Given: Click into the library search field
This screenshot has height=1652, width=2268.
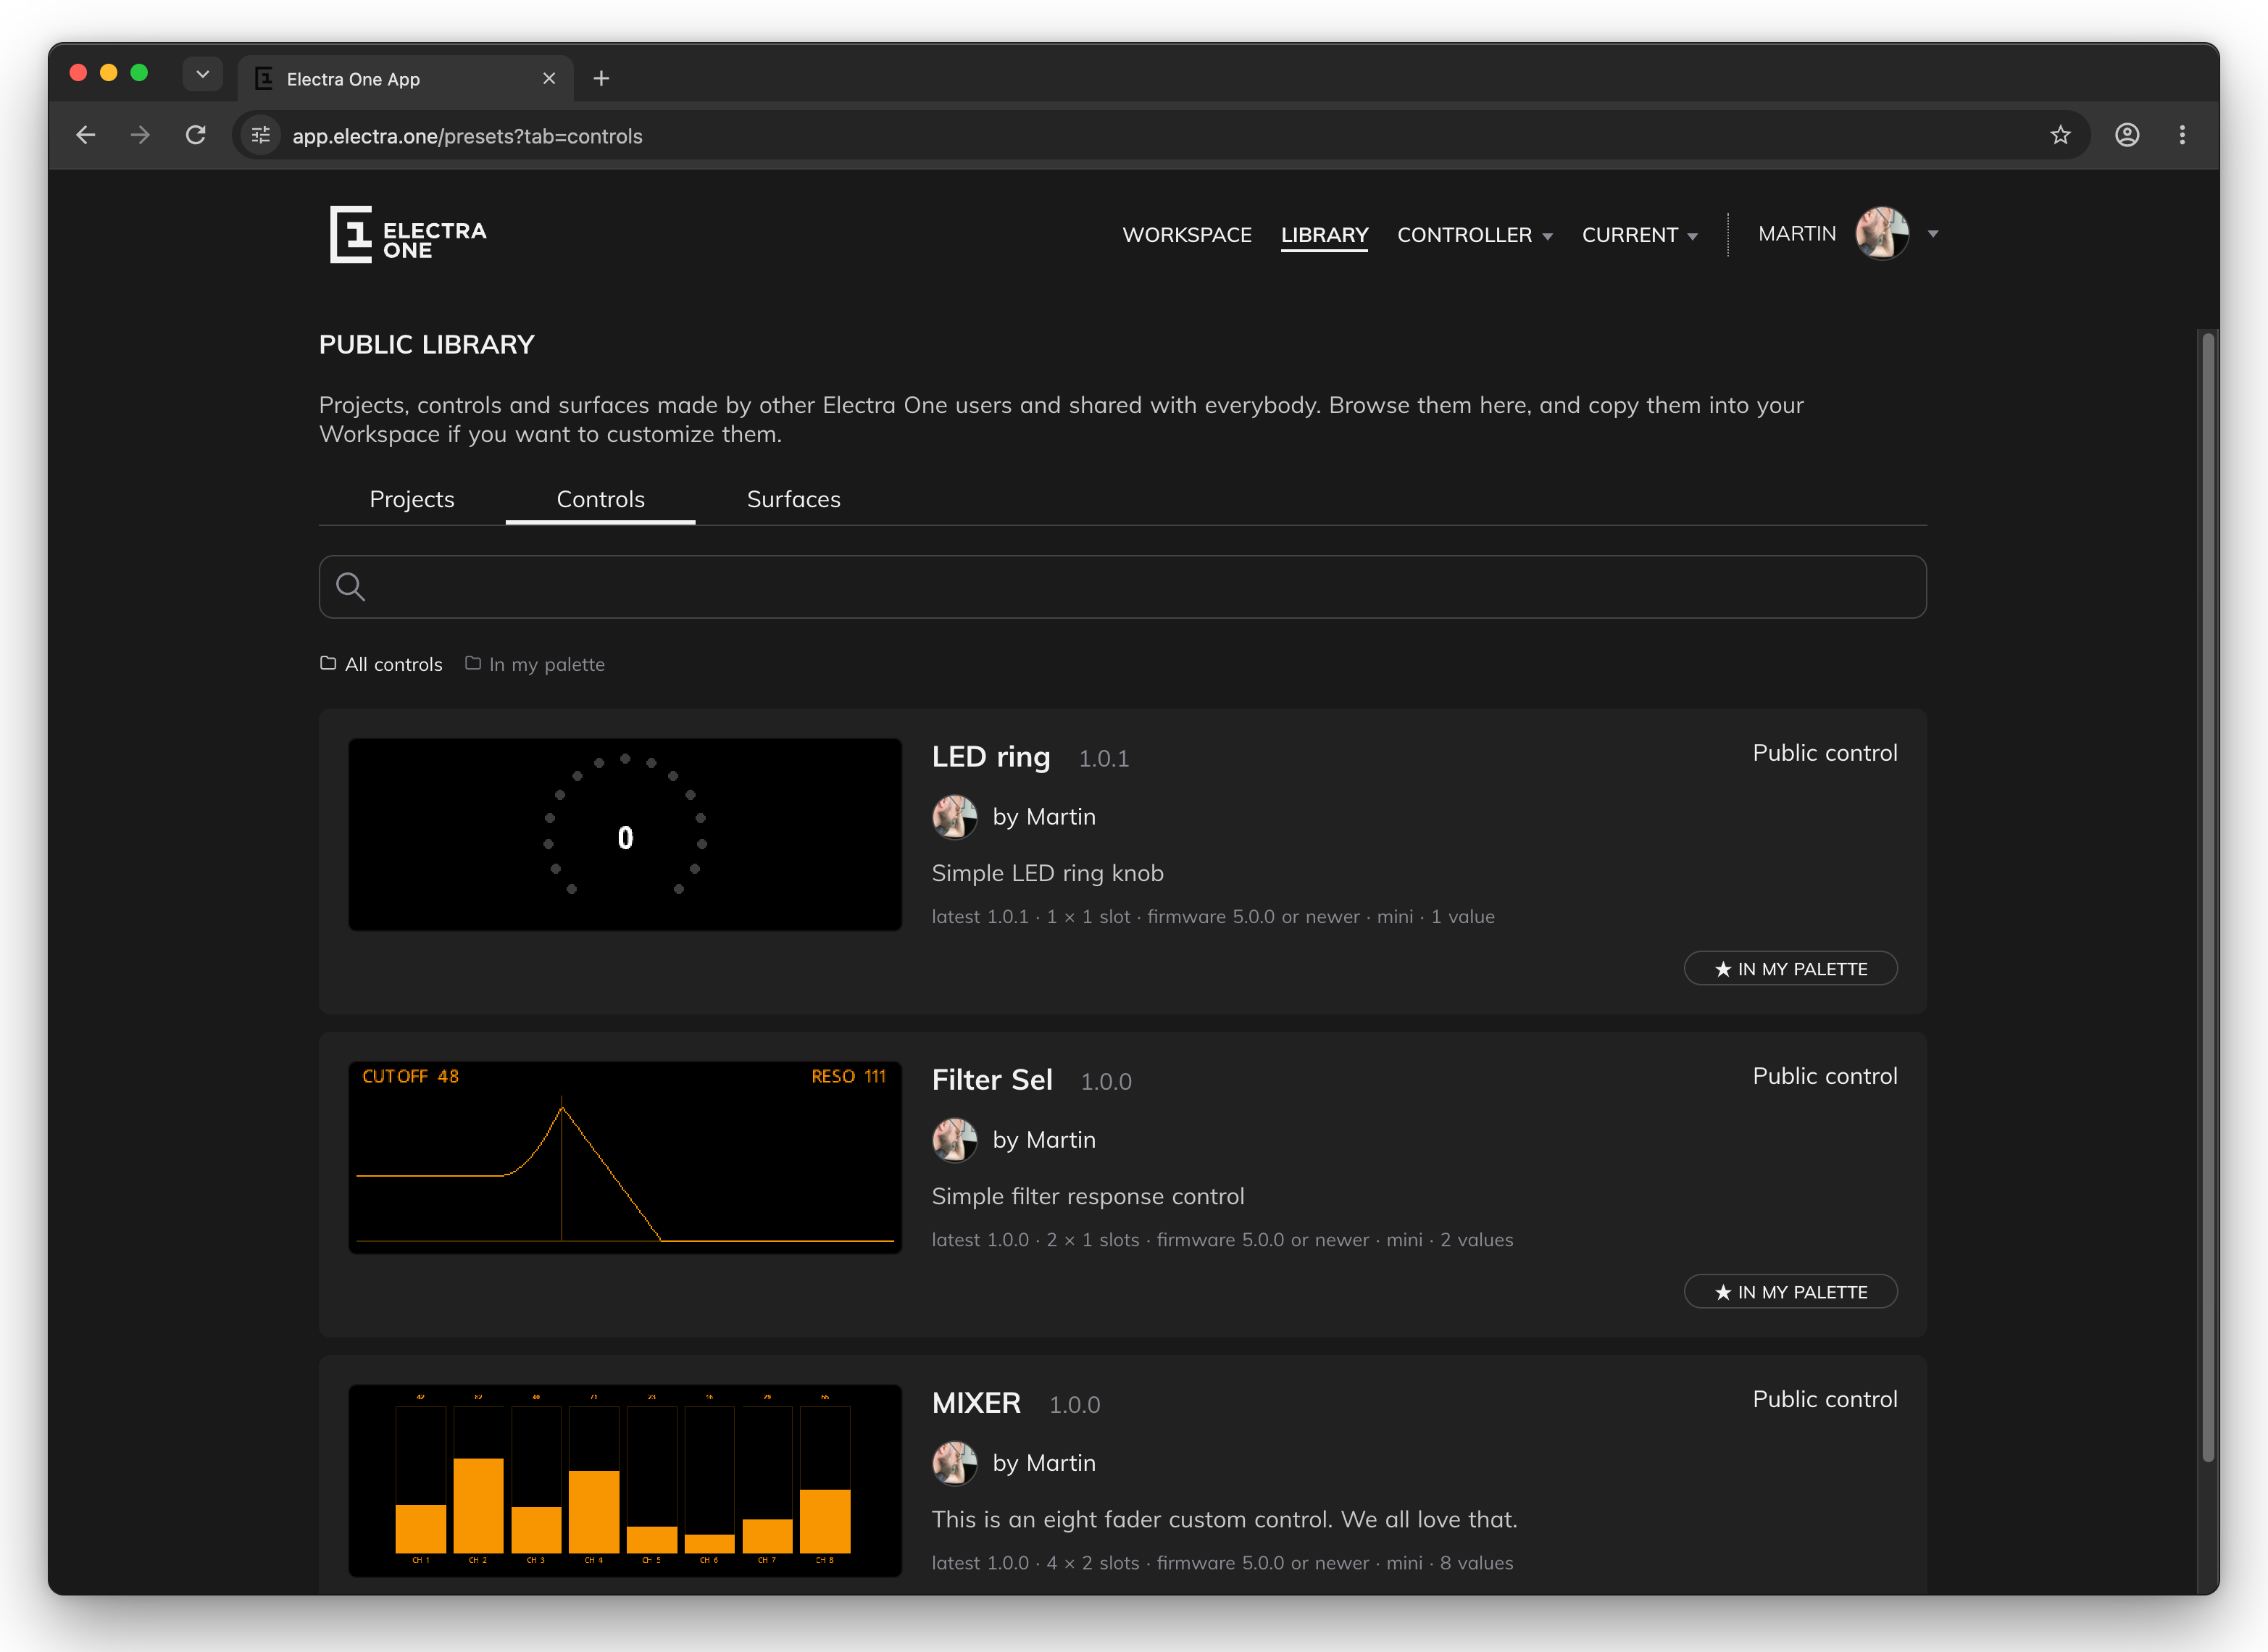Looking at the screenshot, I should tap(1122, 587).
